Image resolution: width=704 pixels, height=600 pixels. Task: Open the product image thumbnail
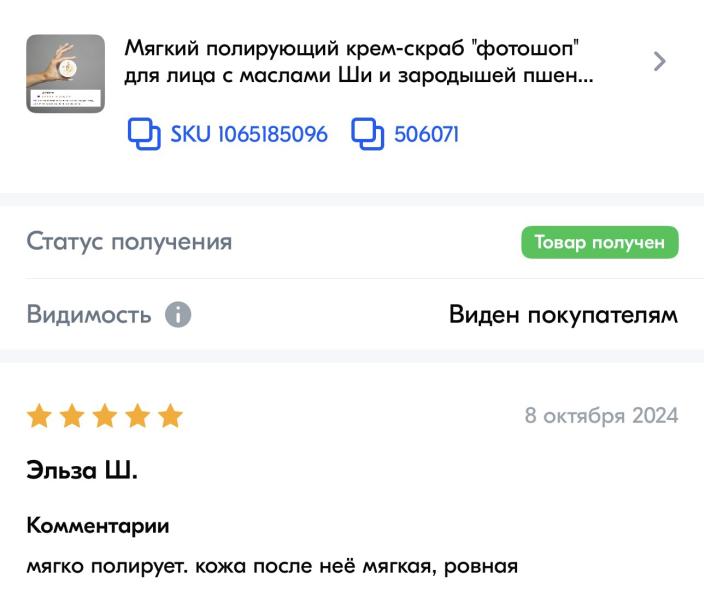pyautogui.click(x=65, y=73)
